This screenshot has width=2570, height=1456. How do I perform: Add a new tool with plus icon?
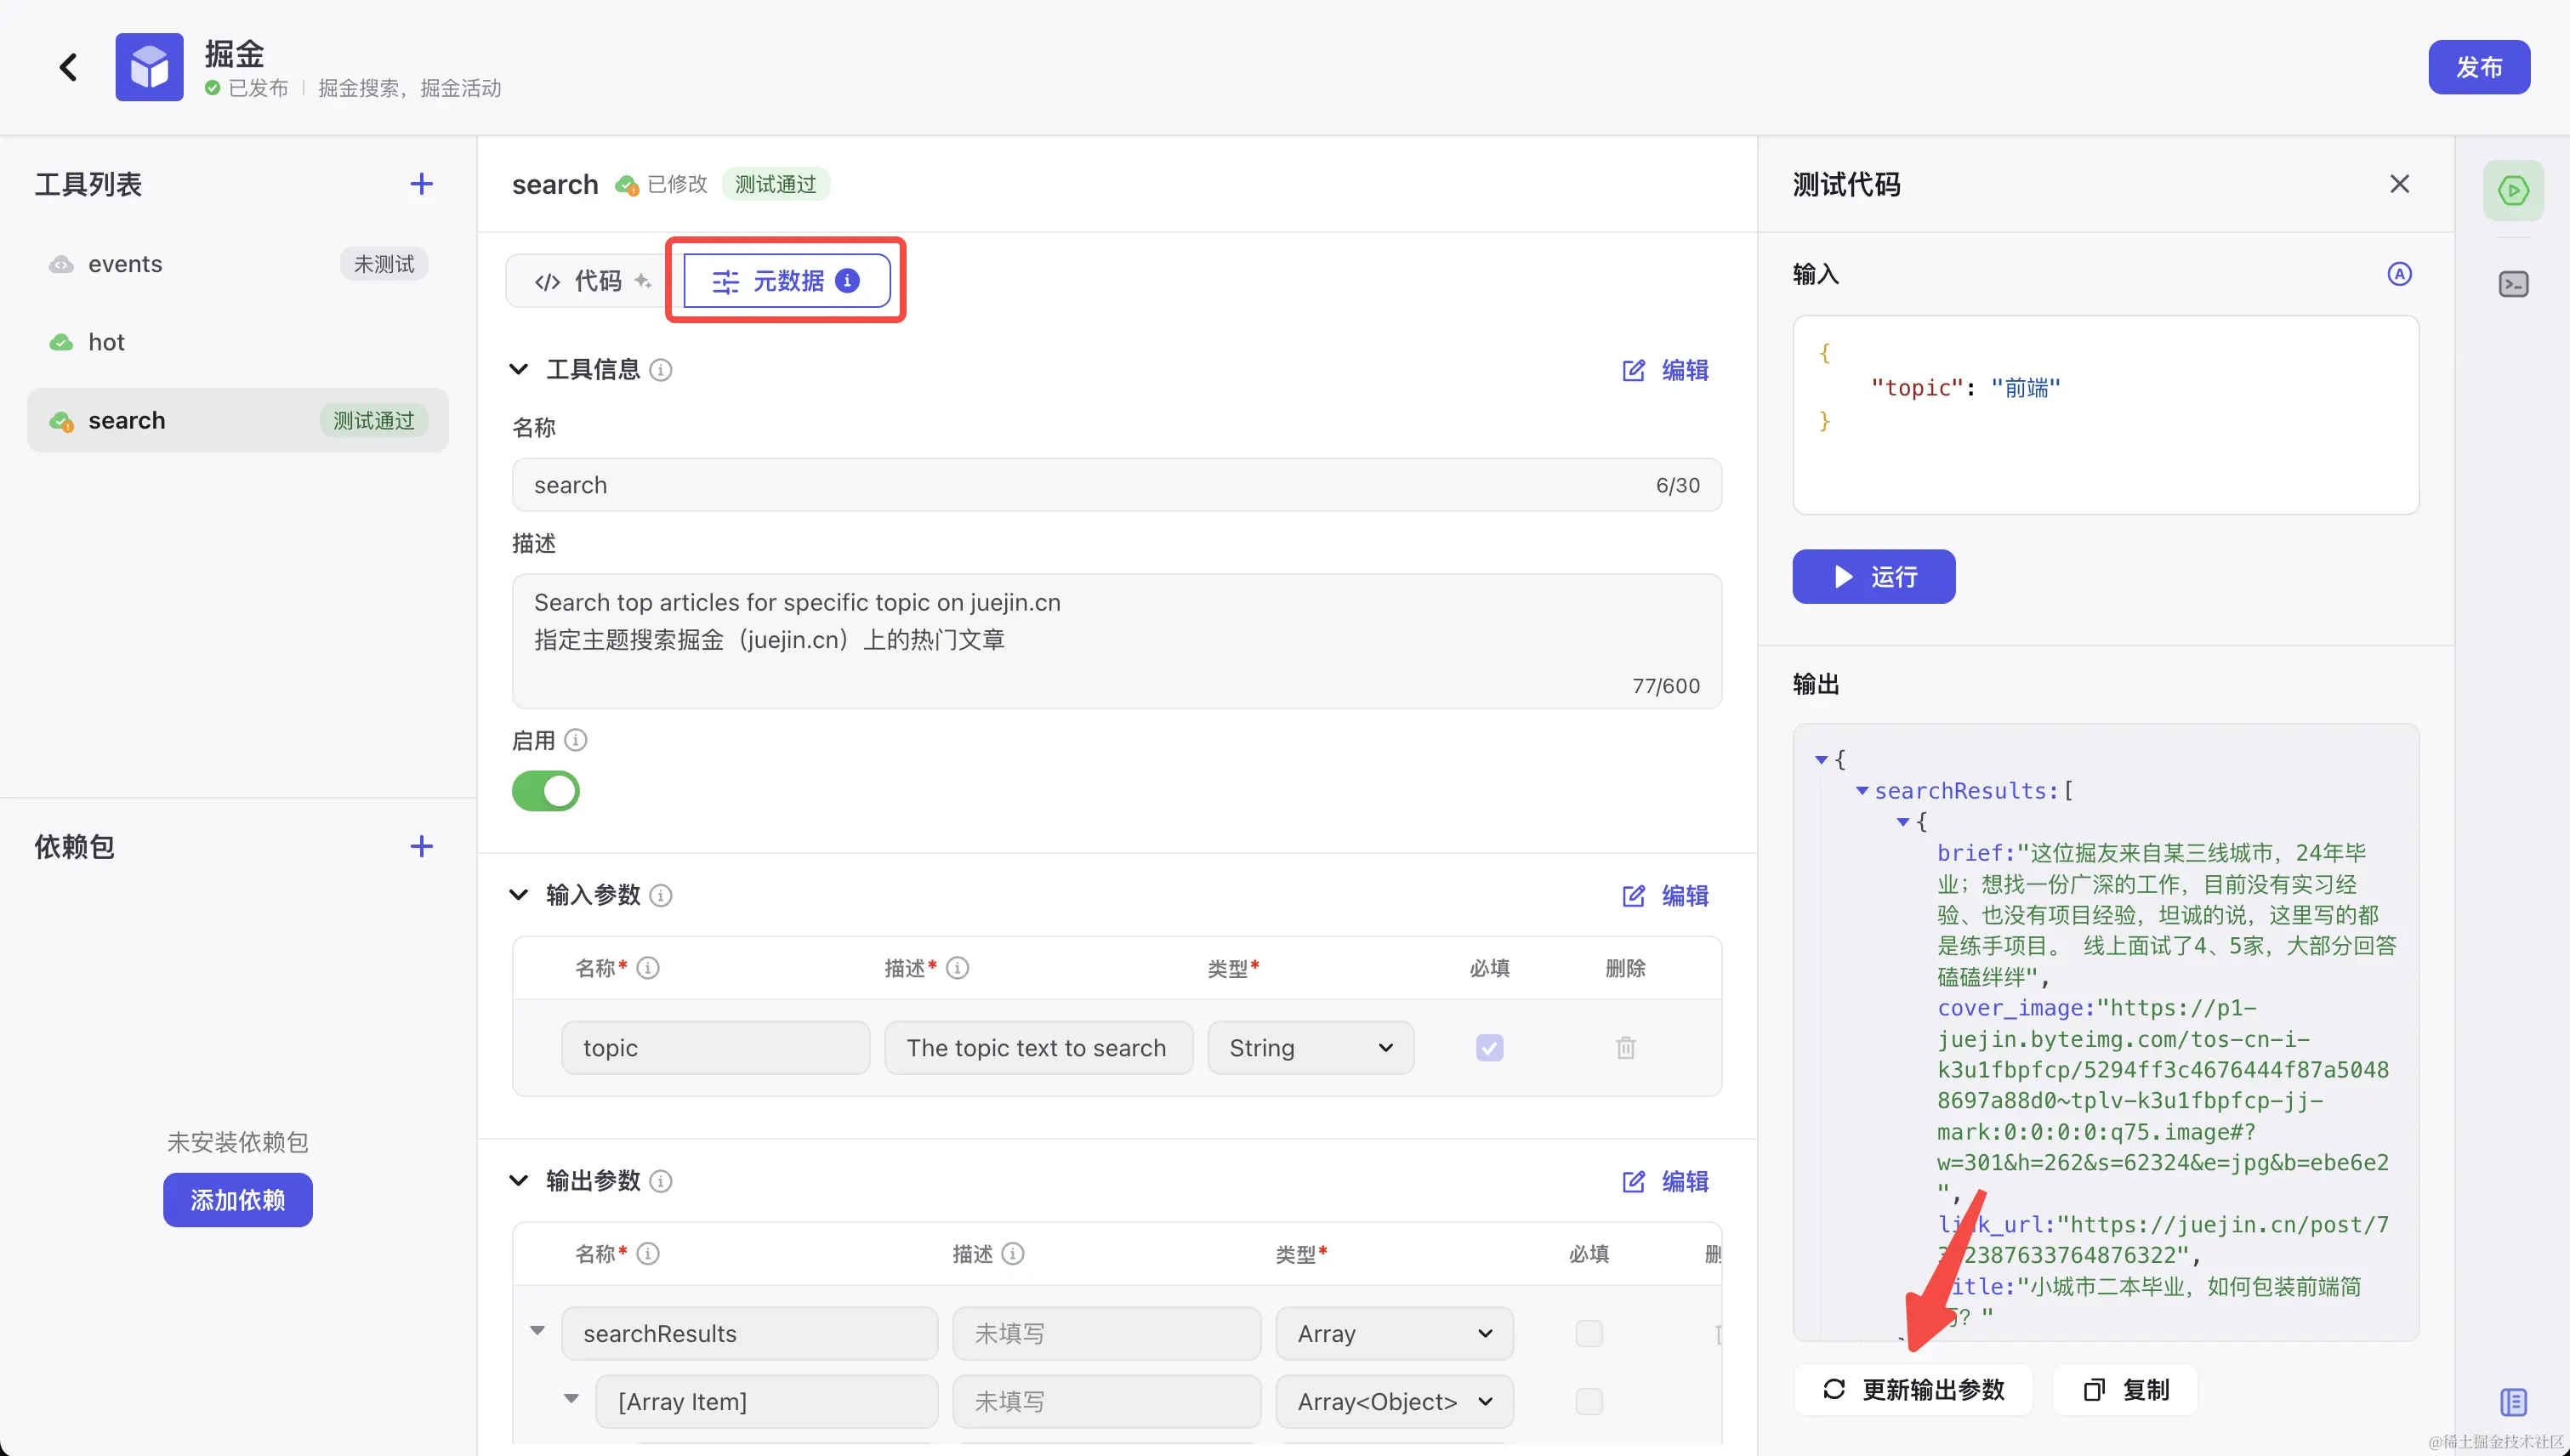[421, 184]
